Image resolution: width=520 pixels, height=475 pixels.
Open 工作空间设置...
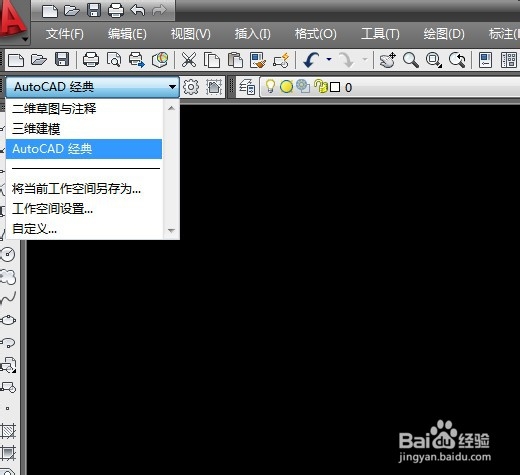coord(84,209)
